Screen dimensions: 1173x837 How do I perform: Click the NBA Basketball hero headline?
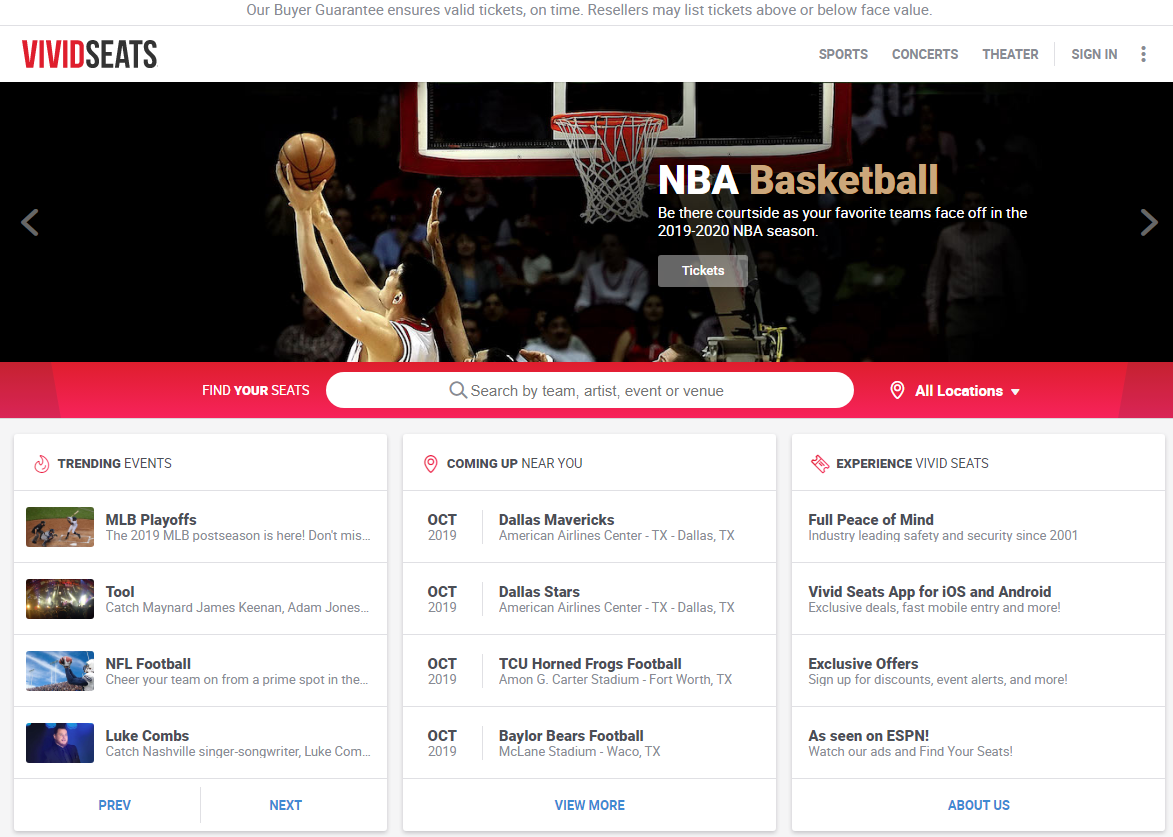click(798, 180)
